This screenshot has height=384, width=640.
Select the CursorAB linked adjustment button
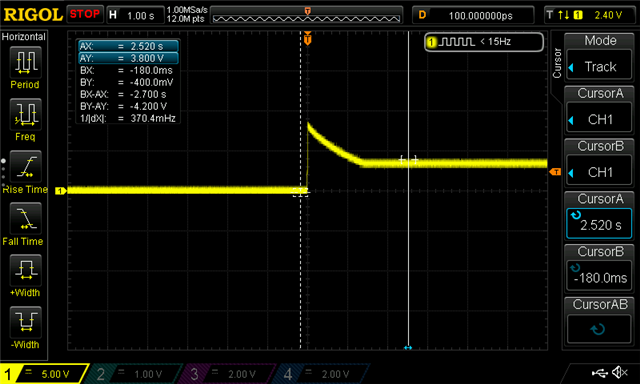600,329
